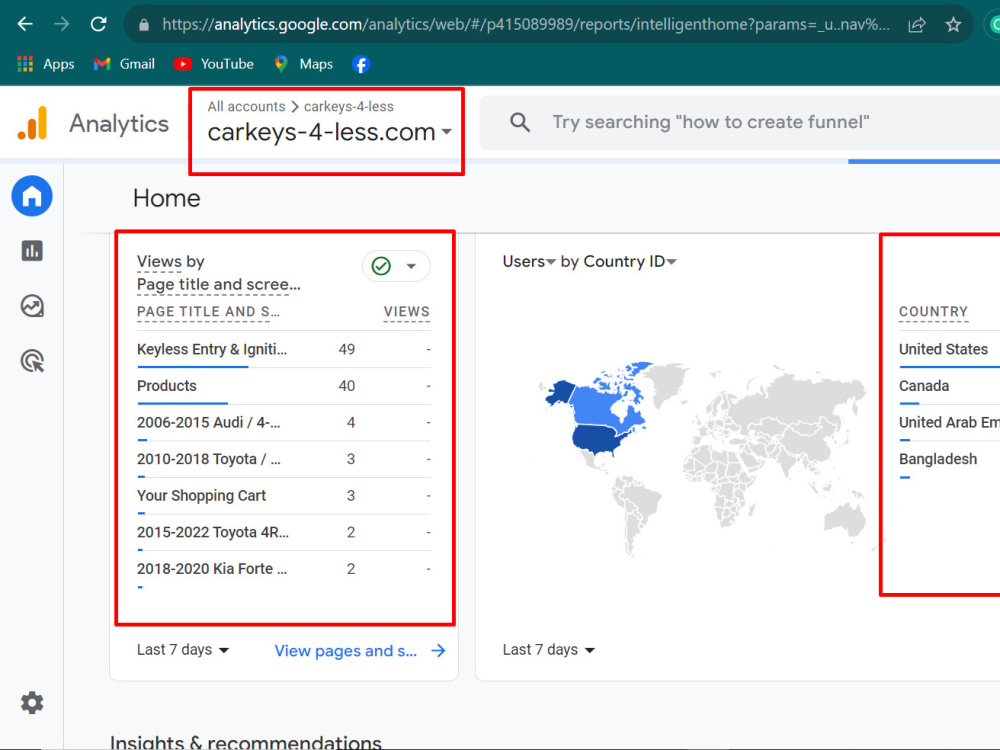Click the Google Analytics logo

point(33,123)
